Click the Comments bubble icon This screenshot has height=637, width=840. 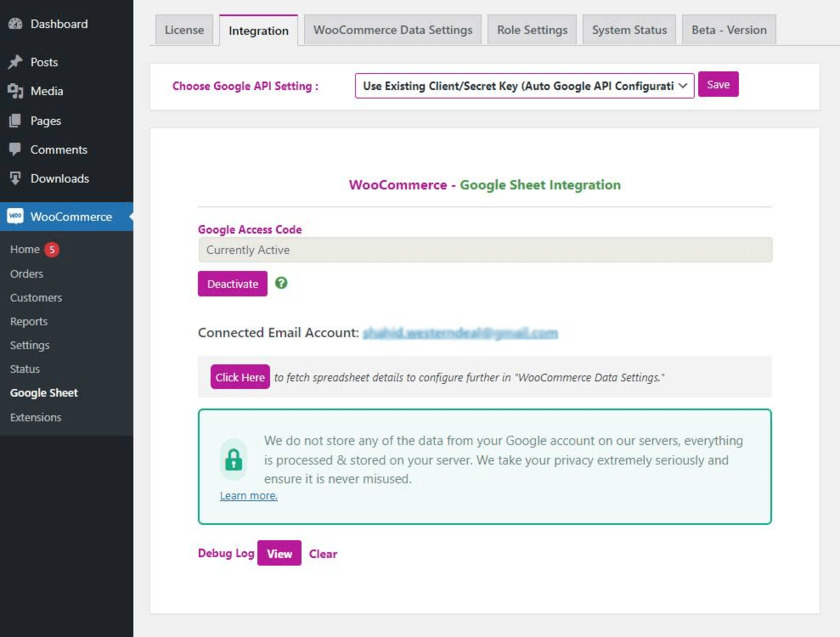point(16,149)
